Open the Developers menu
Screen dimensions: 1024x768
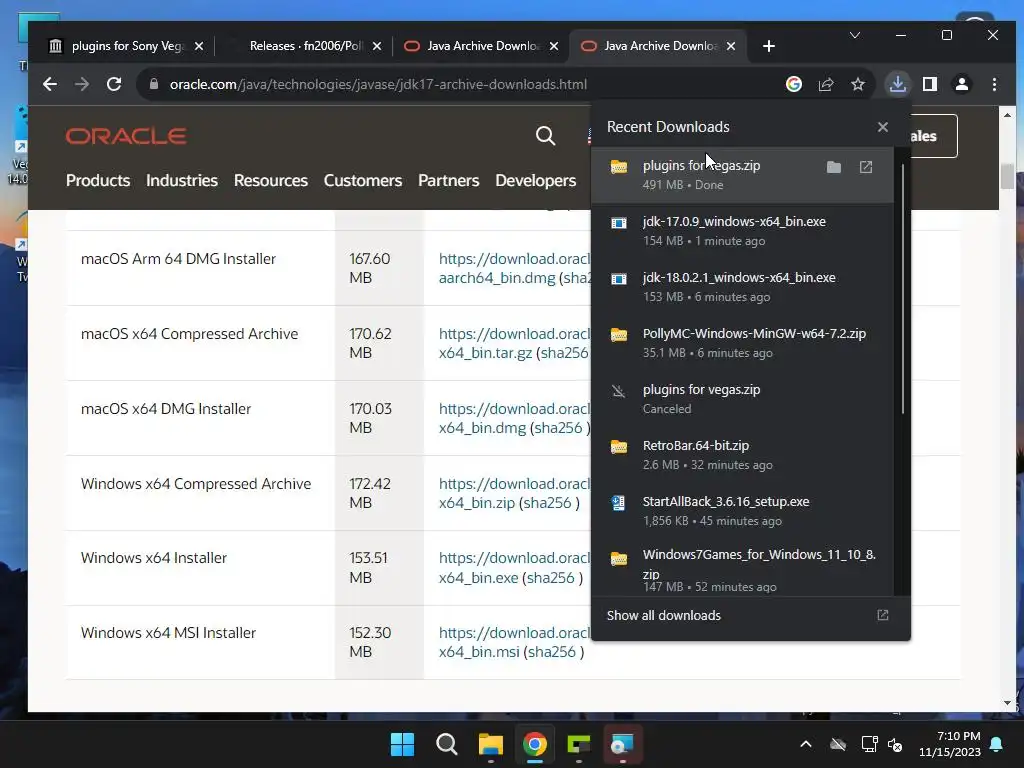click(536, 180)
